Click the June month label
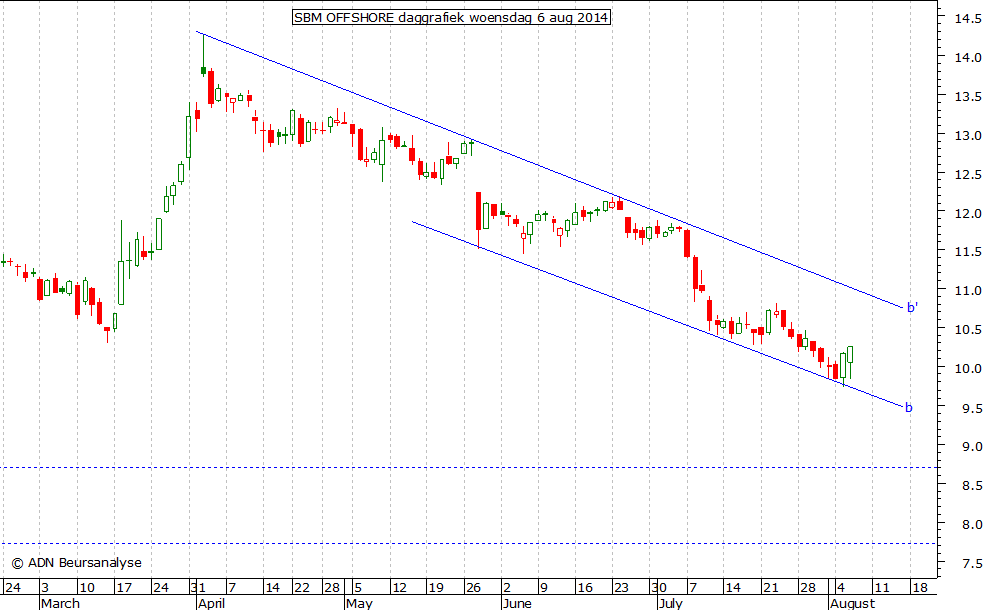The width and height of the screenshot is (985, 610). point(517,603)
